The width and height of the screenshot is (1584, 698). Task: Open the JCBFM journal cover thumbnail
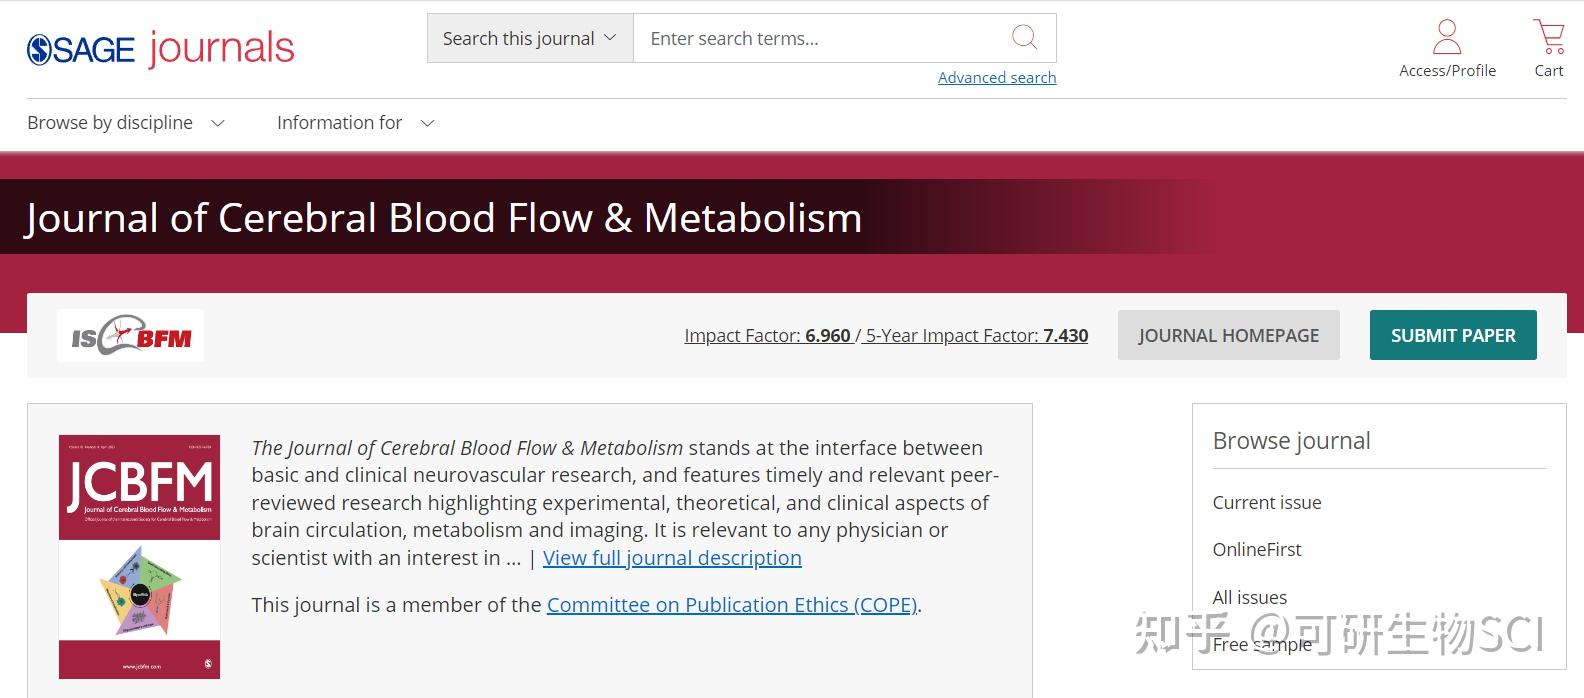139,556
